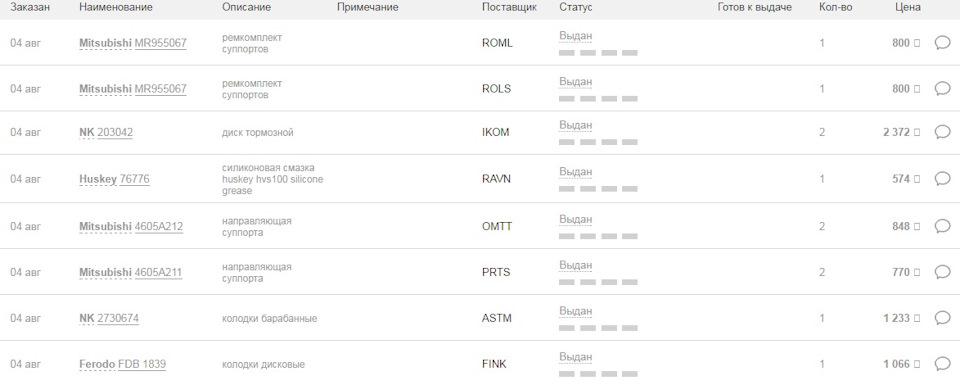Open part number 203042 link
The image size is (960, 385).
[115, 132]
